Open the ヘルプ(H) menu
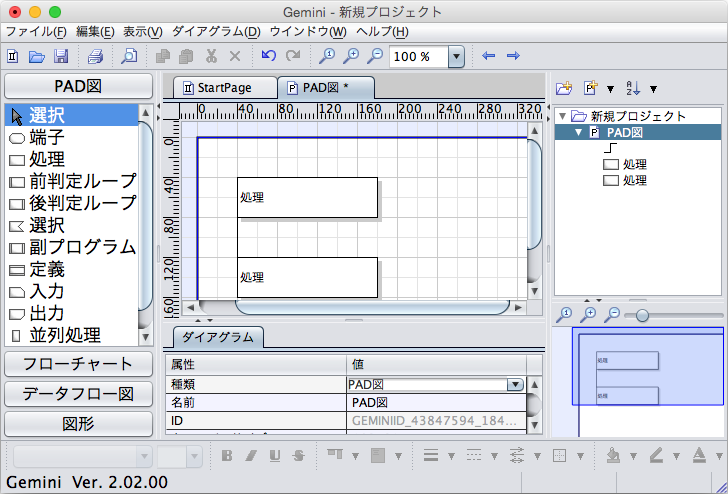 coord(382,32)
